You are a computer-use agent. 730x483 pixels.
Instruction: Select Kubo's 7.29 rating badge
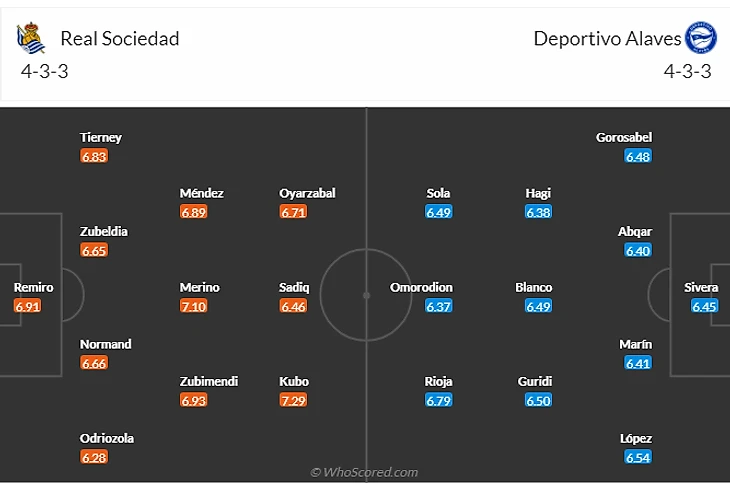point(294,400)
